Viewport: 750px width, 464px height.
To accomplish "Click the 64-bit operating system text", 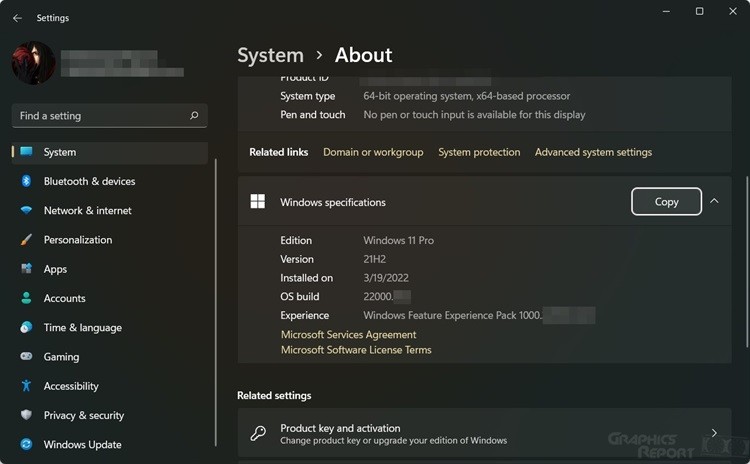I will 466,96.
